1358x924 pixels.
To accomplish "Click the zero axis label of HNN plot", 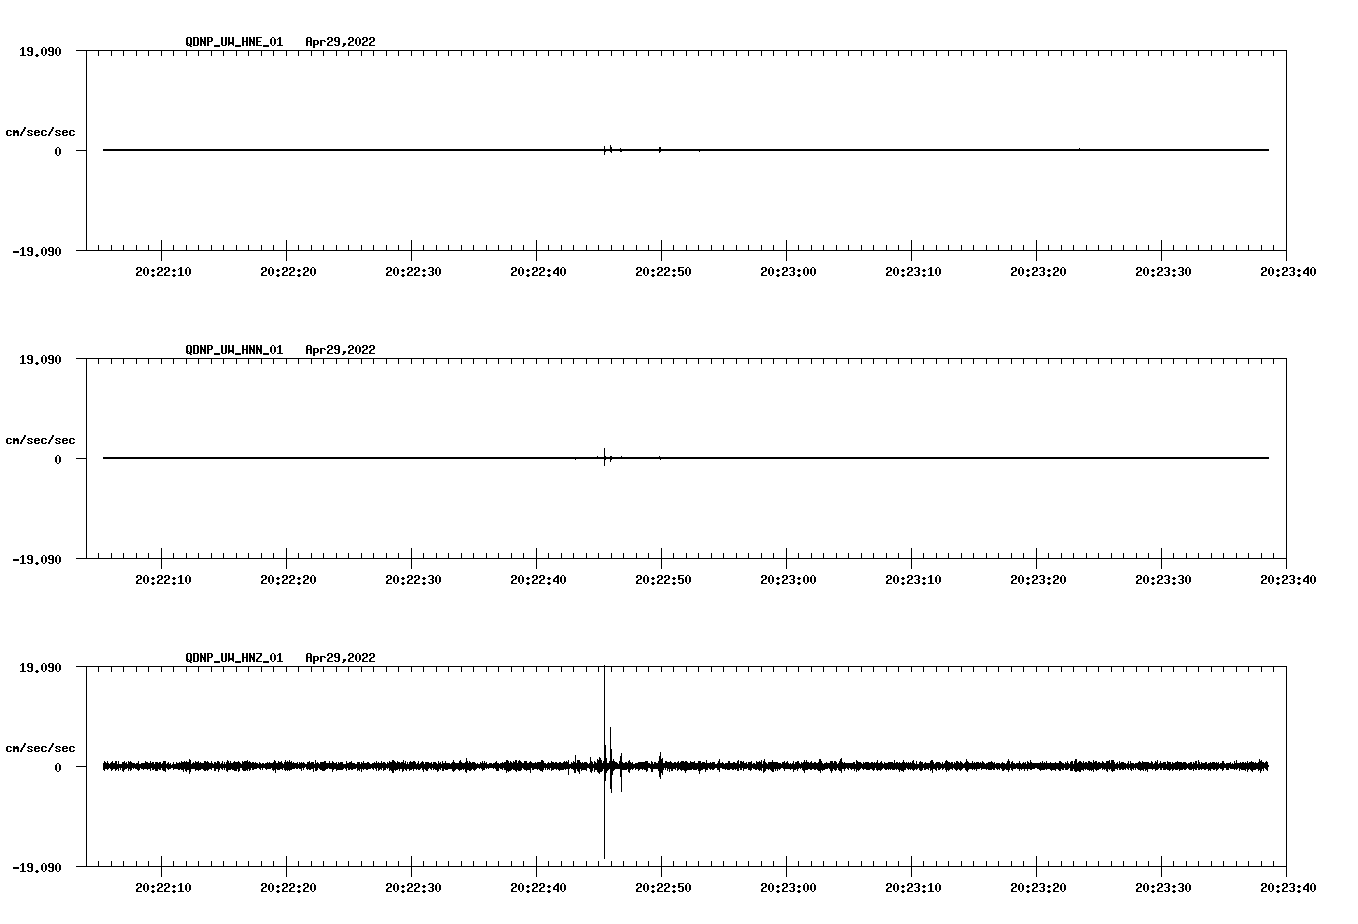I will pos(58,459).
